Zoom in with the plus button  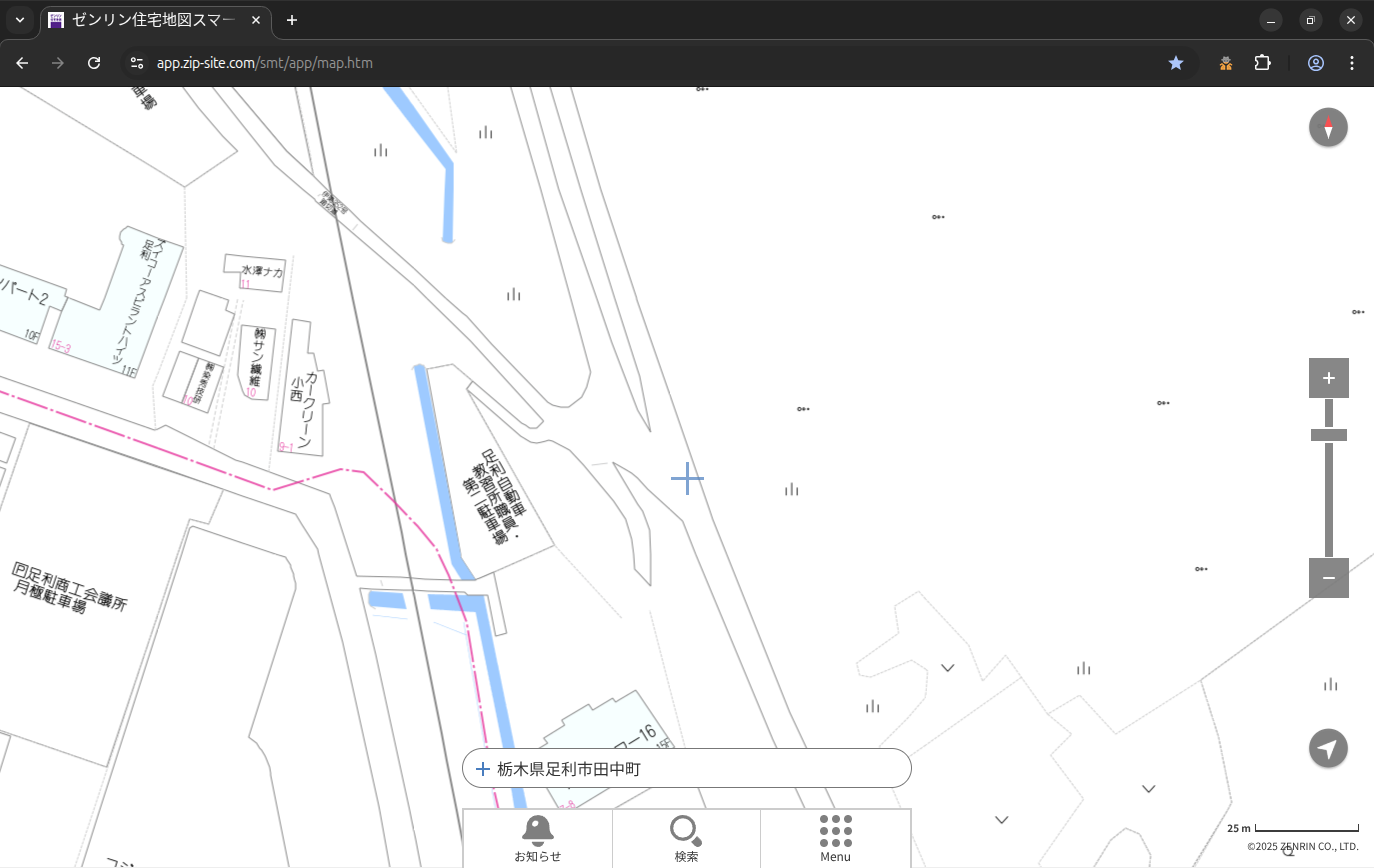1328,378
